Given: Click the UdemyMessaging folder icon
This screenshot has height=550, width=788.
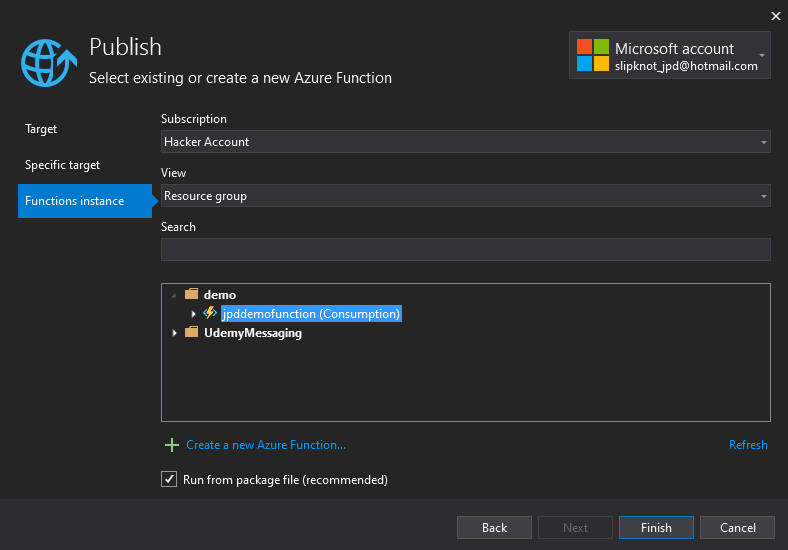Looking at the screenshot, I should (192, 333).
